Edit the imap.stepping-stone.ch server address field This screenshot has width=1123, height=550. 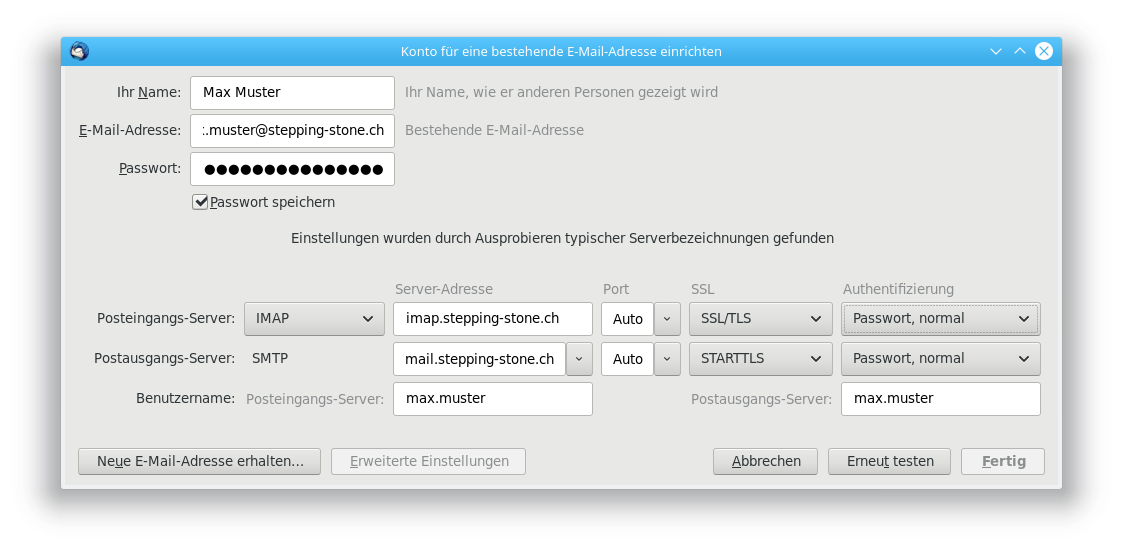click(x=492, y=319)
